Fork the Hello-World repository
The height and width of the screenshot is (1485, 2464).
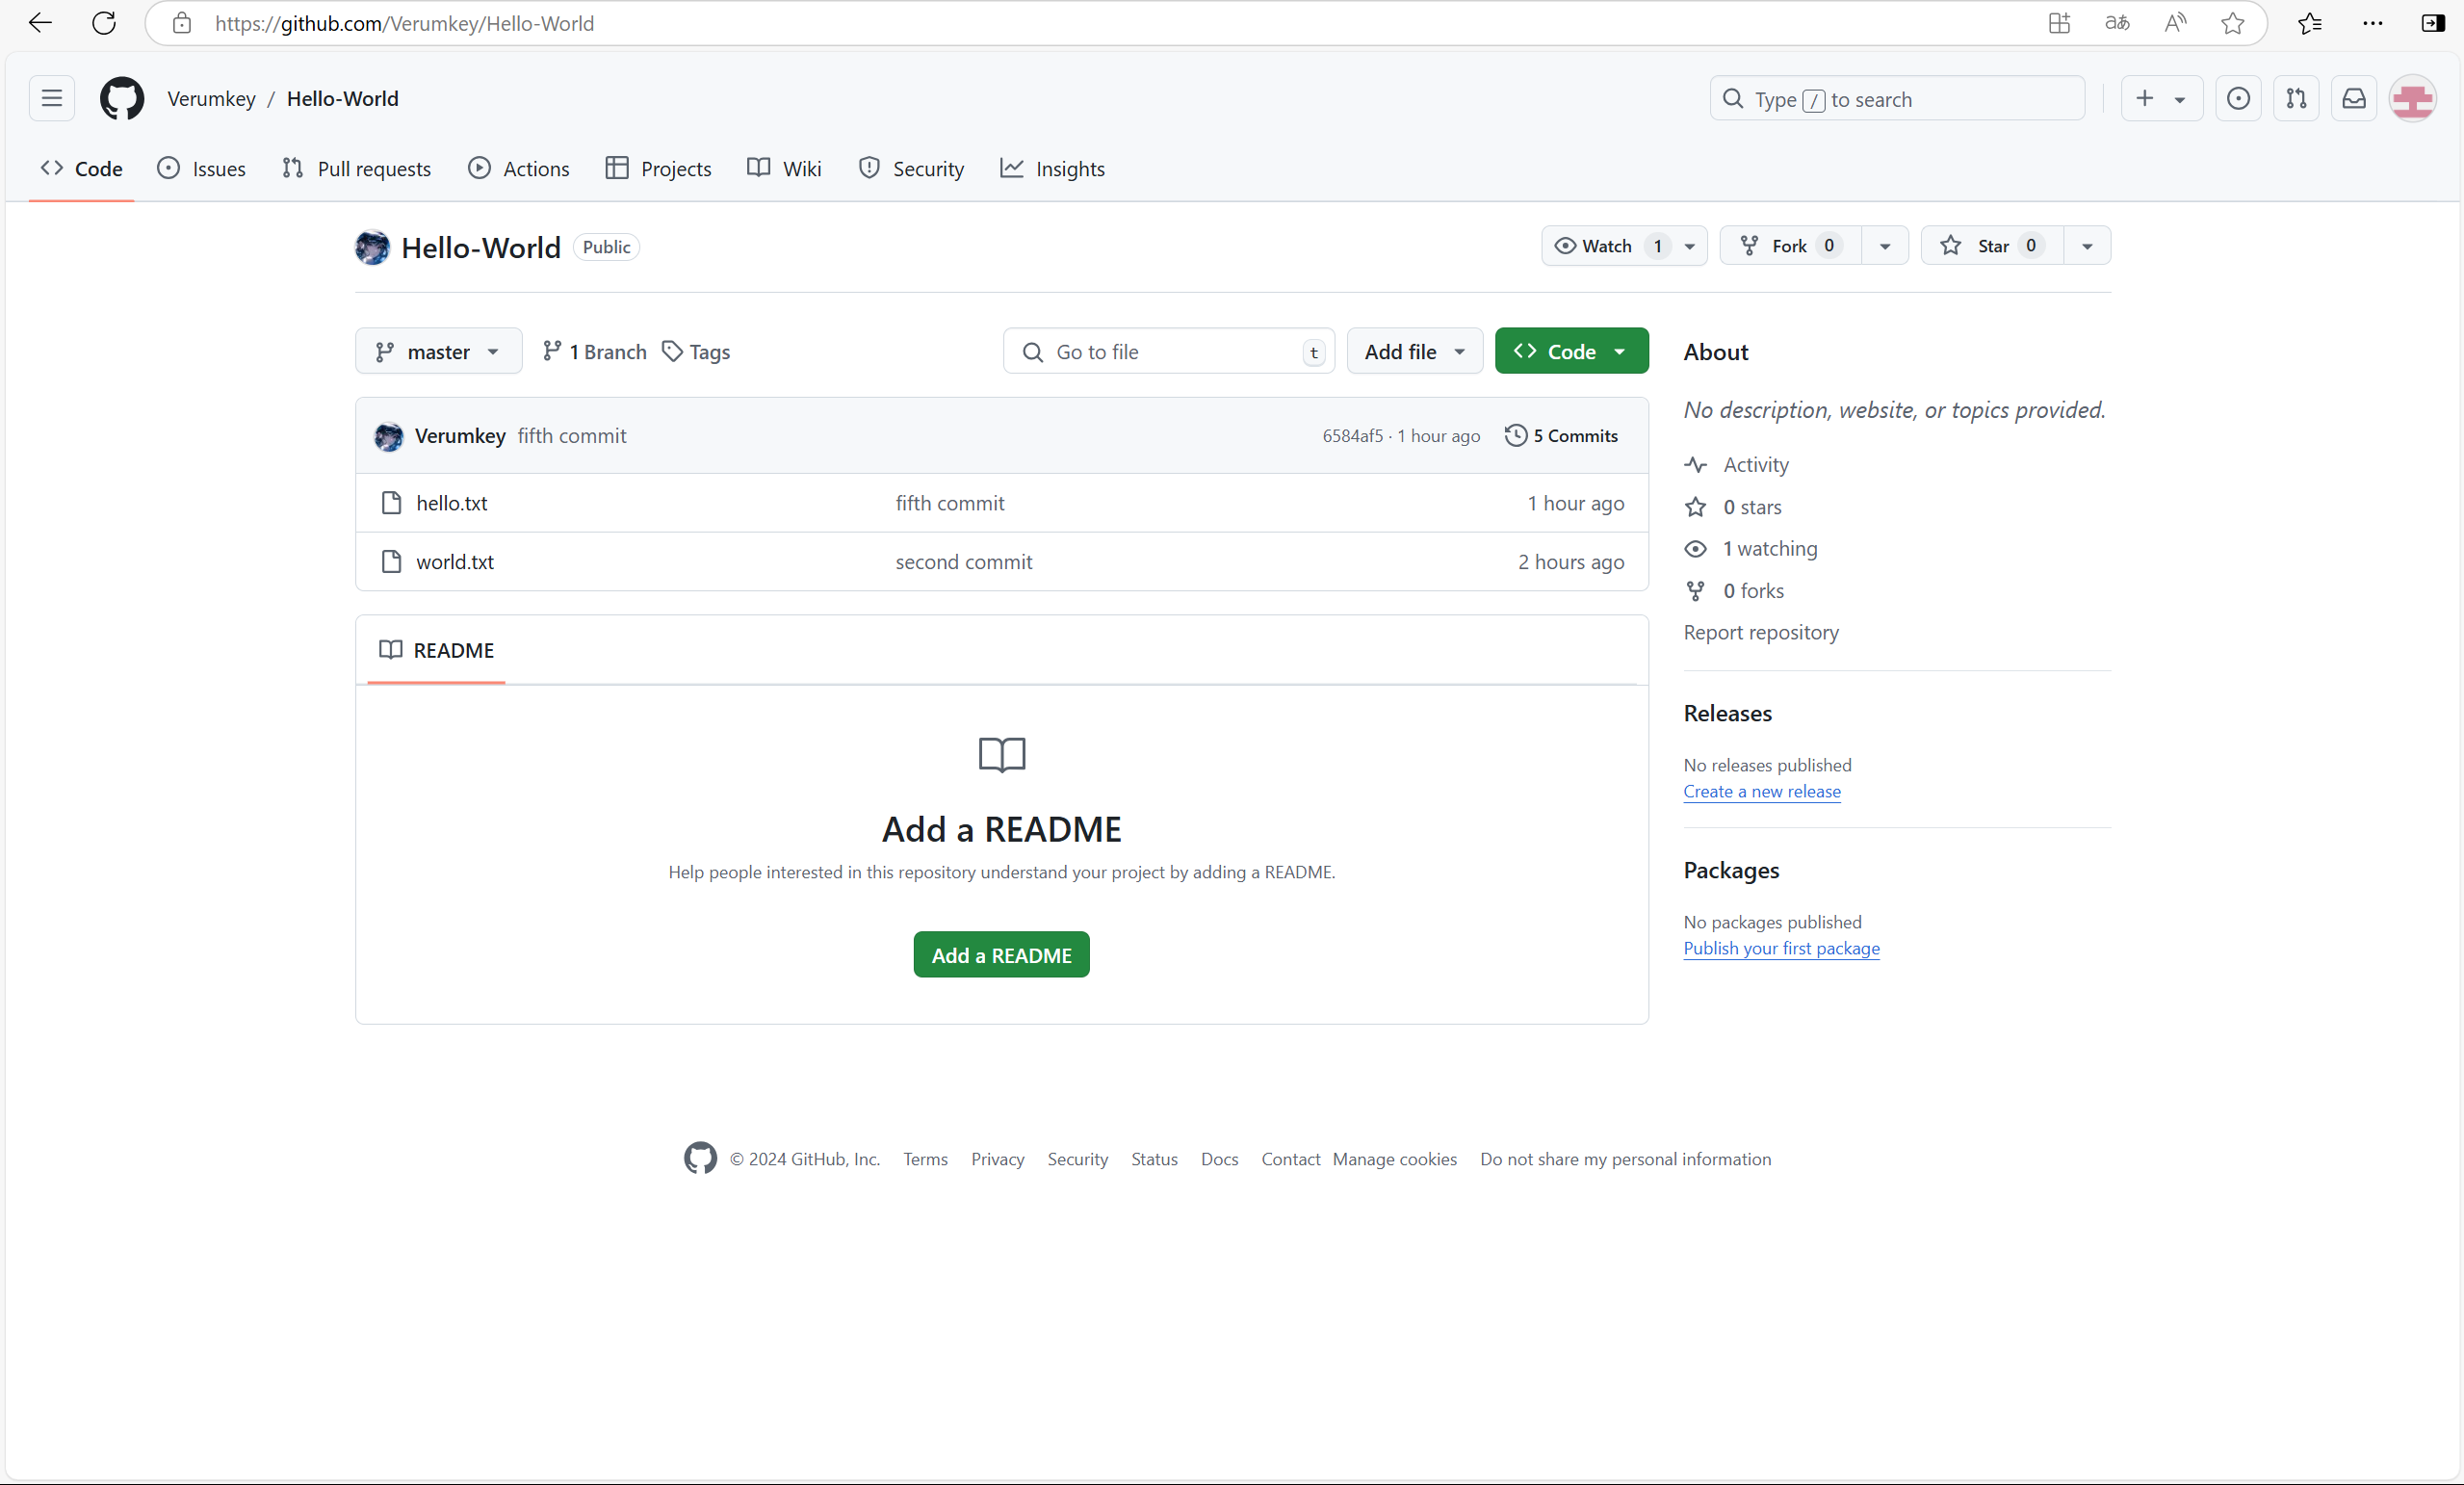pos(1790,246)
